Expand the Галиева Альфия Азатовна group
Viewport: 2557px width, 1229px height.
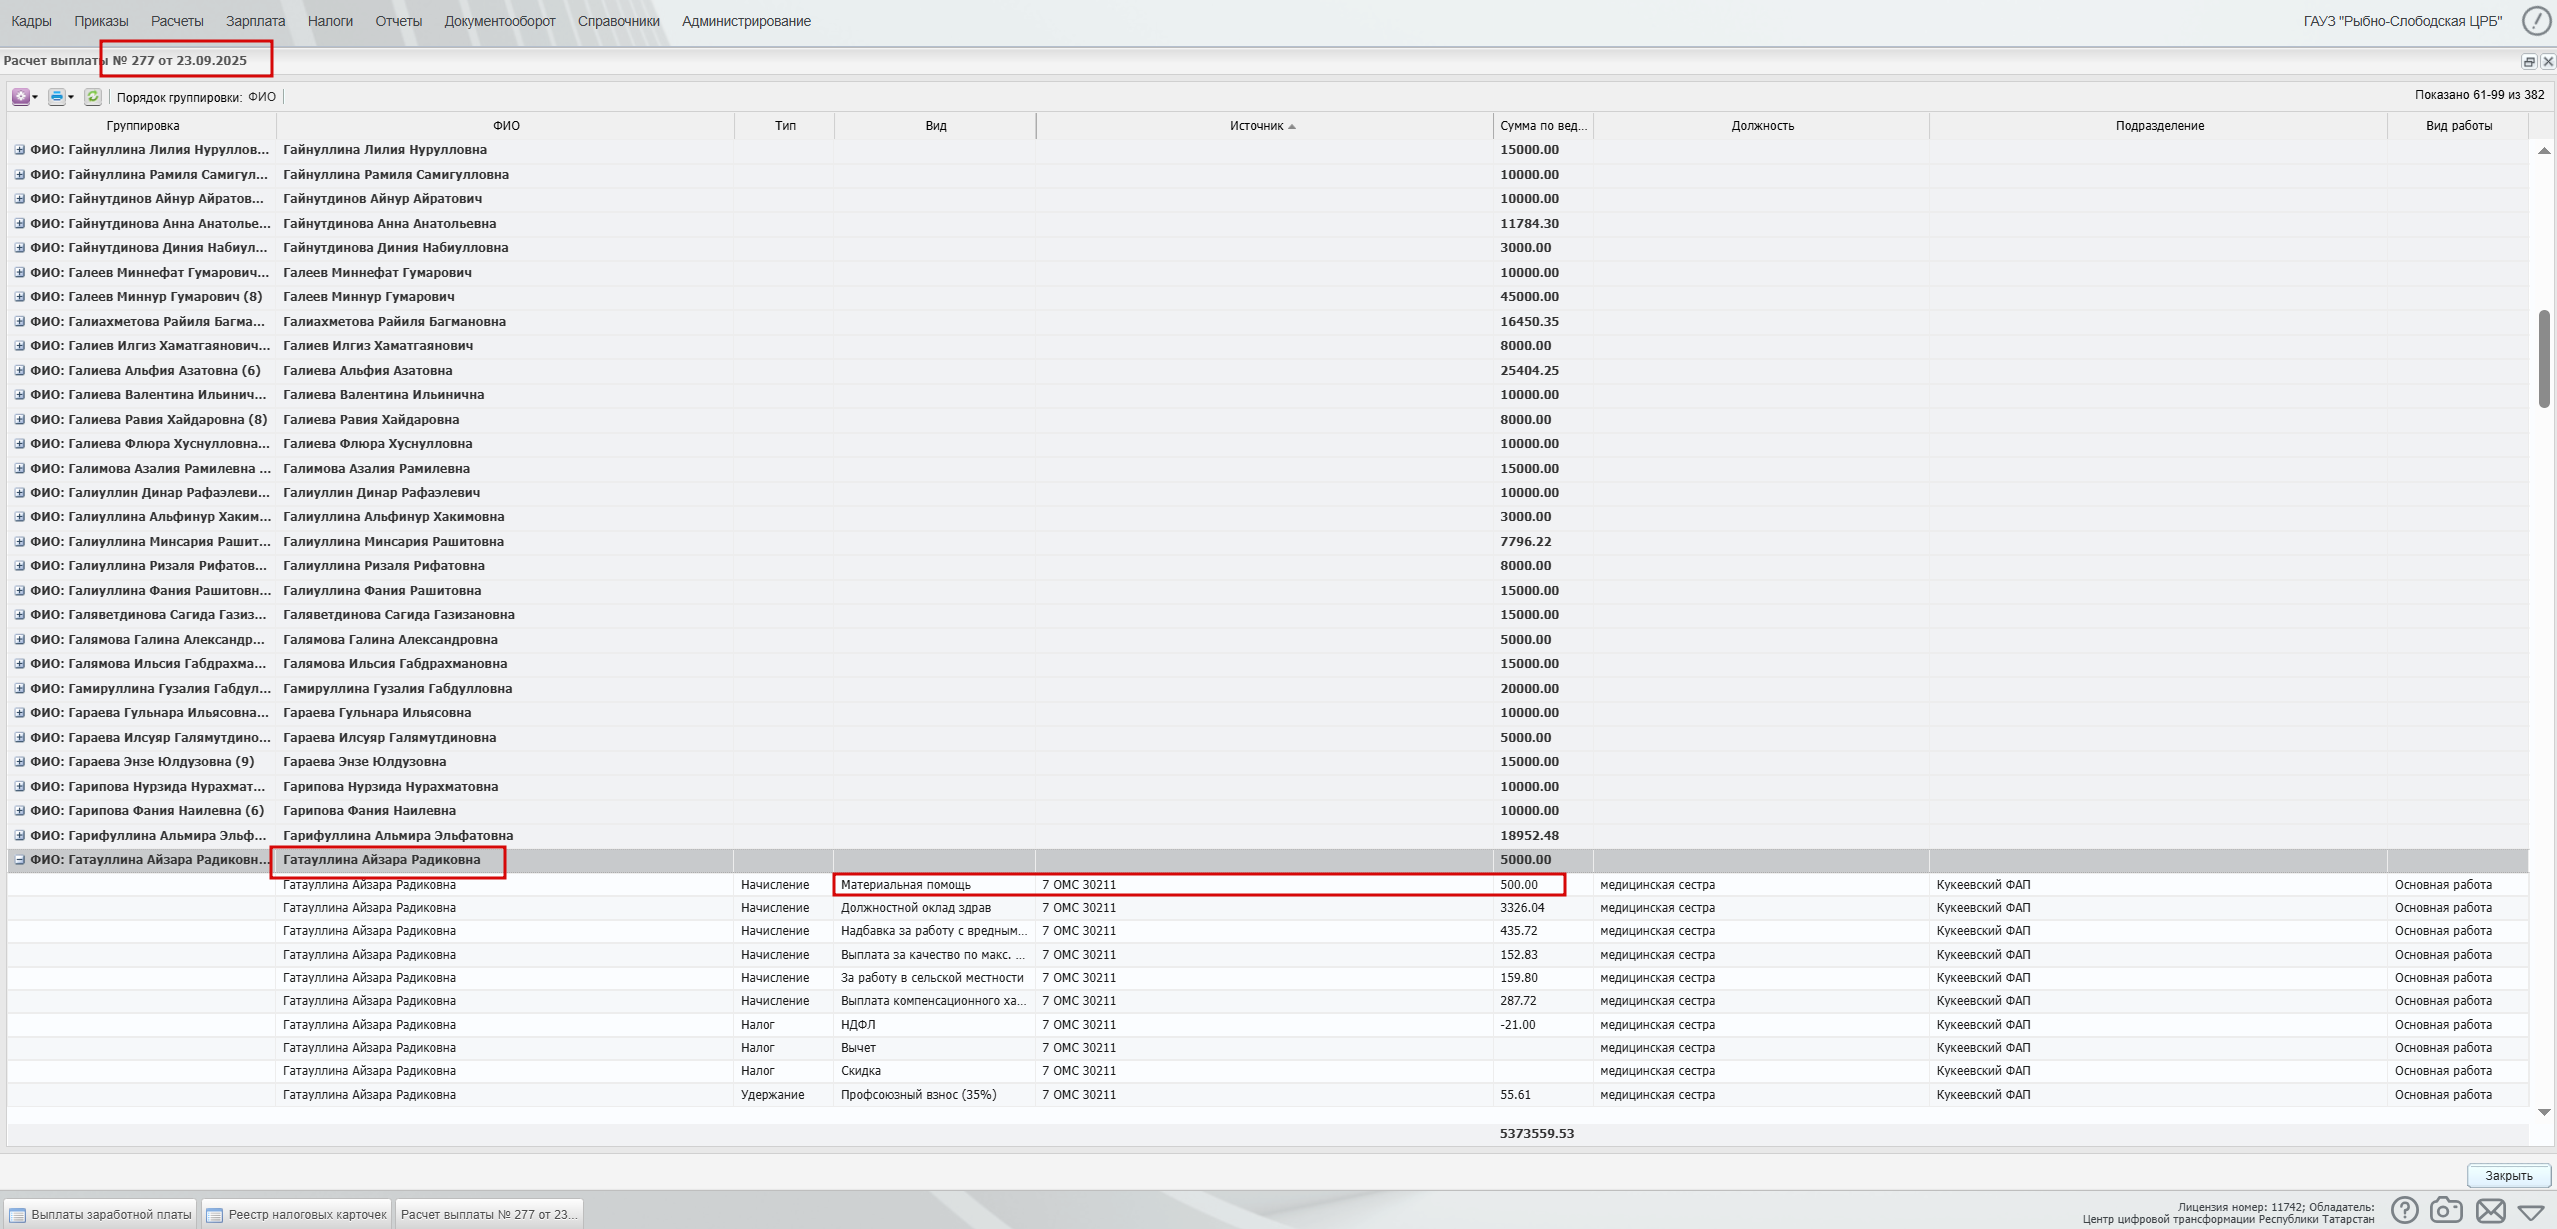(x=19, y=371)
